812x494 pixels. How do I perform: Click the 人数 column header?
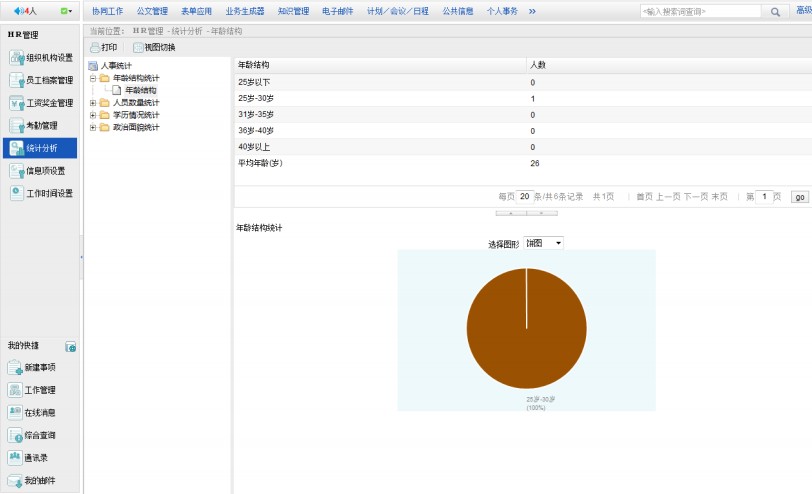(669, 65)
